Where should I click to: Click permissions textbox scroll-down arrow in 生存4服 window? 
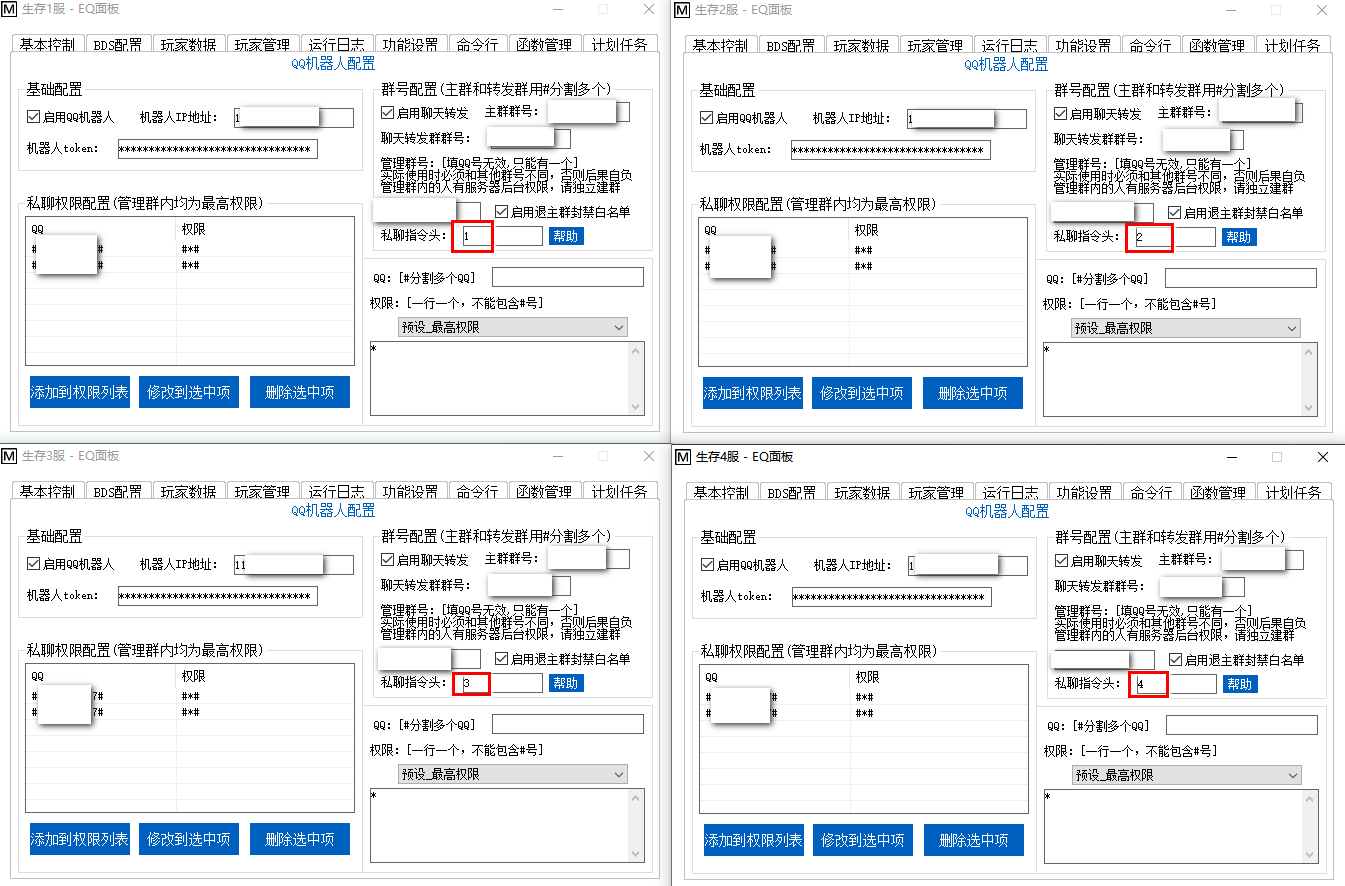pos(1310,853)
